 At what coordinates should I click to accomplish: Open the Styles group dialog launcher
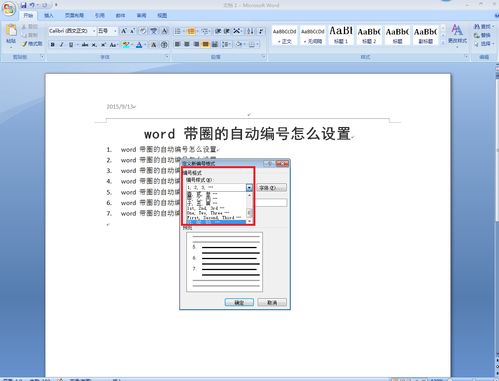(x=466, y=57)
